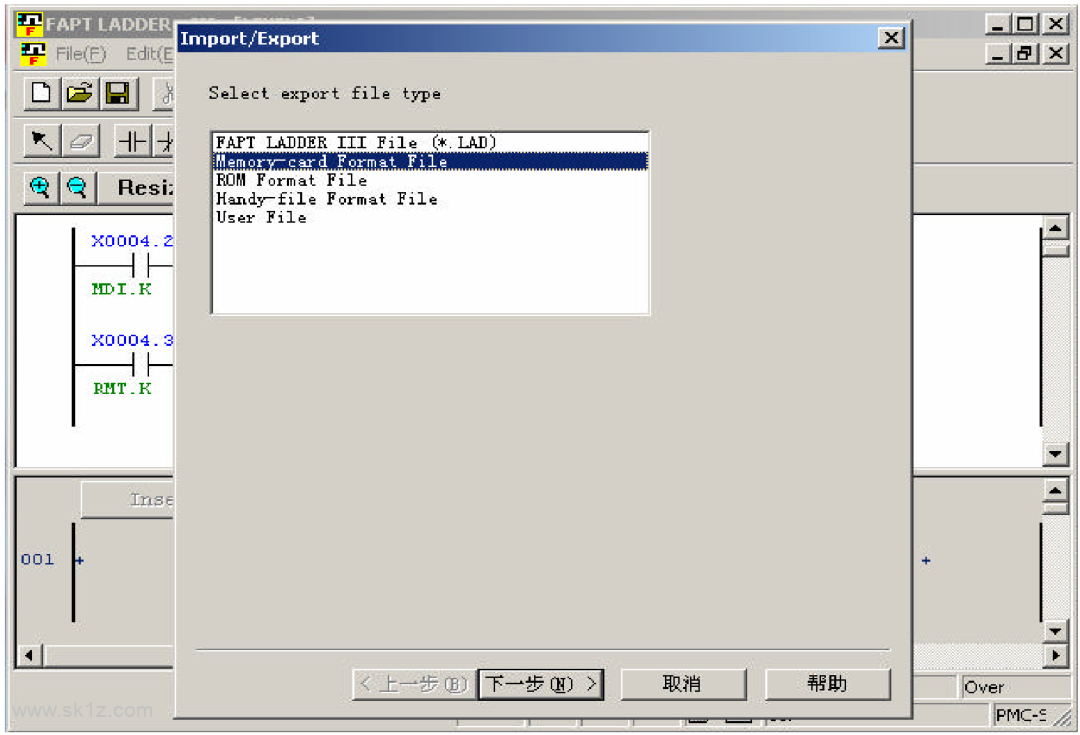This screenshot has width=1080, height=735.
Task: Select the arrow pointer tool
Action: click(42, 141)
